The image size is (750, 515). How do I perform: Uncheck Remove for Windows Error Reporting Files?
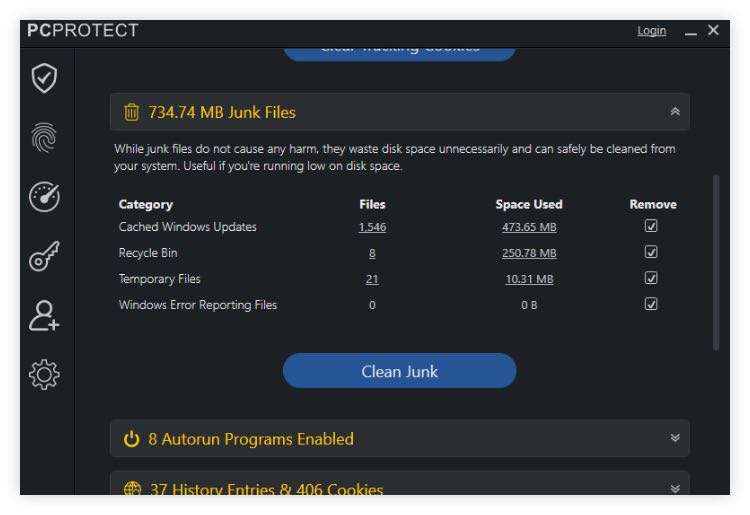click(x=651, y=304)
